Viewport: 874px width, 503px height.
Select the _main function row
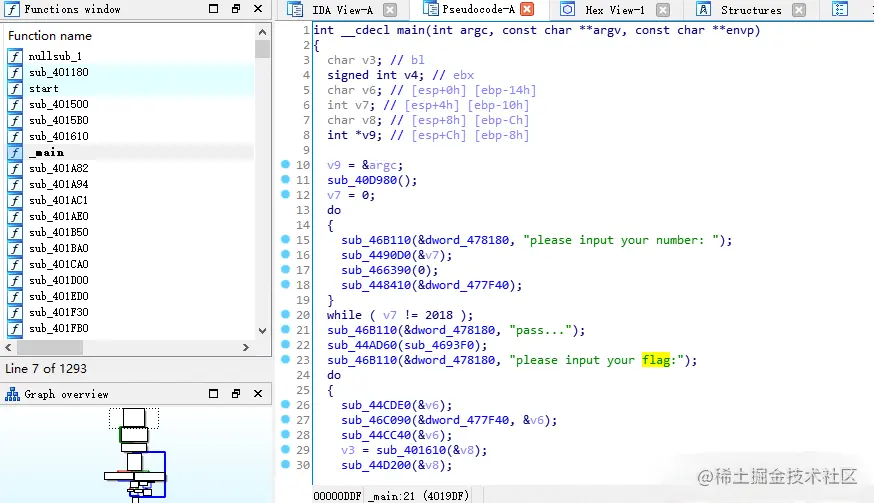pyautogui.click(x=130, y=152)
